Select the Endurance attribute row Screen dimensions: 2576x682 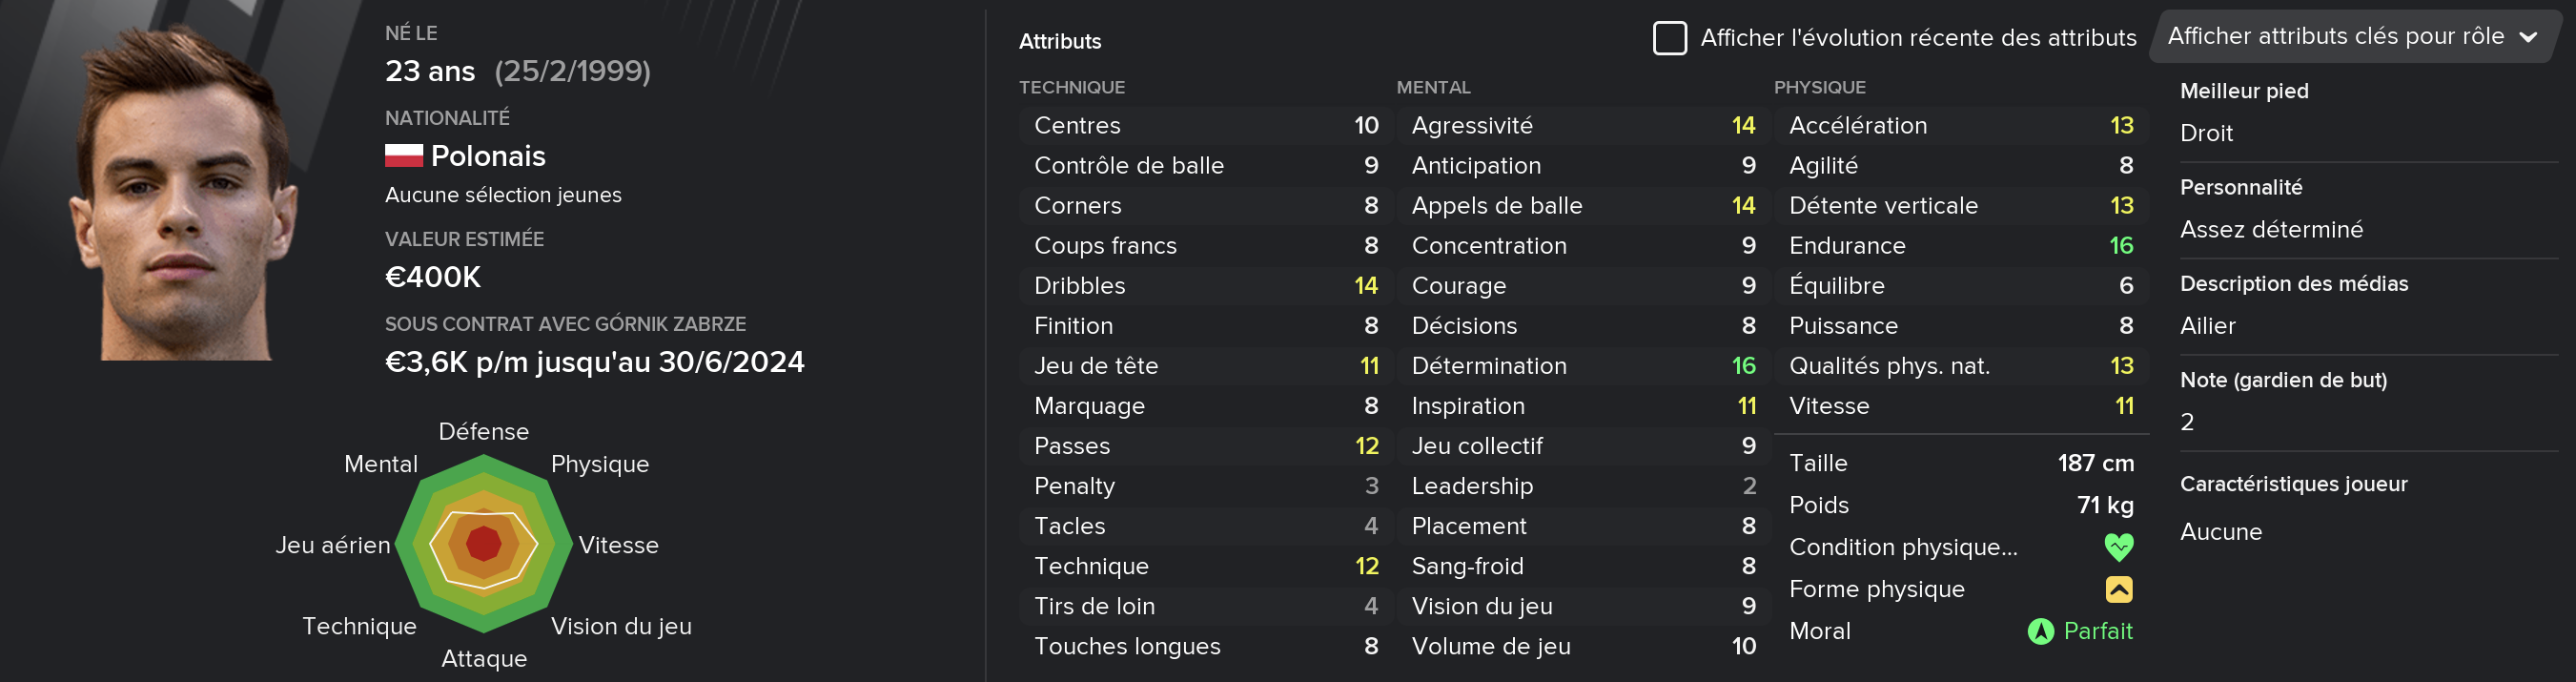(1960, 246)
